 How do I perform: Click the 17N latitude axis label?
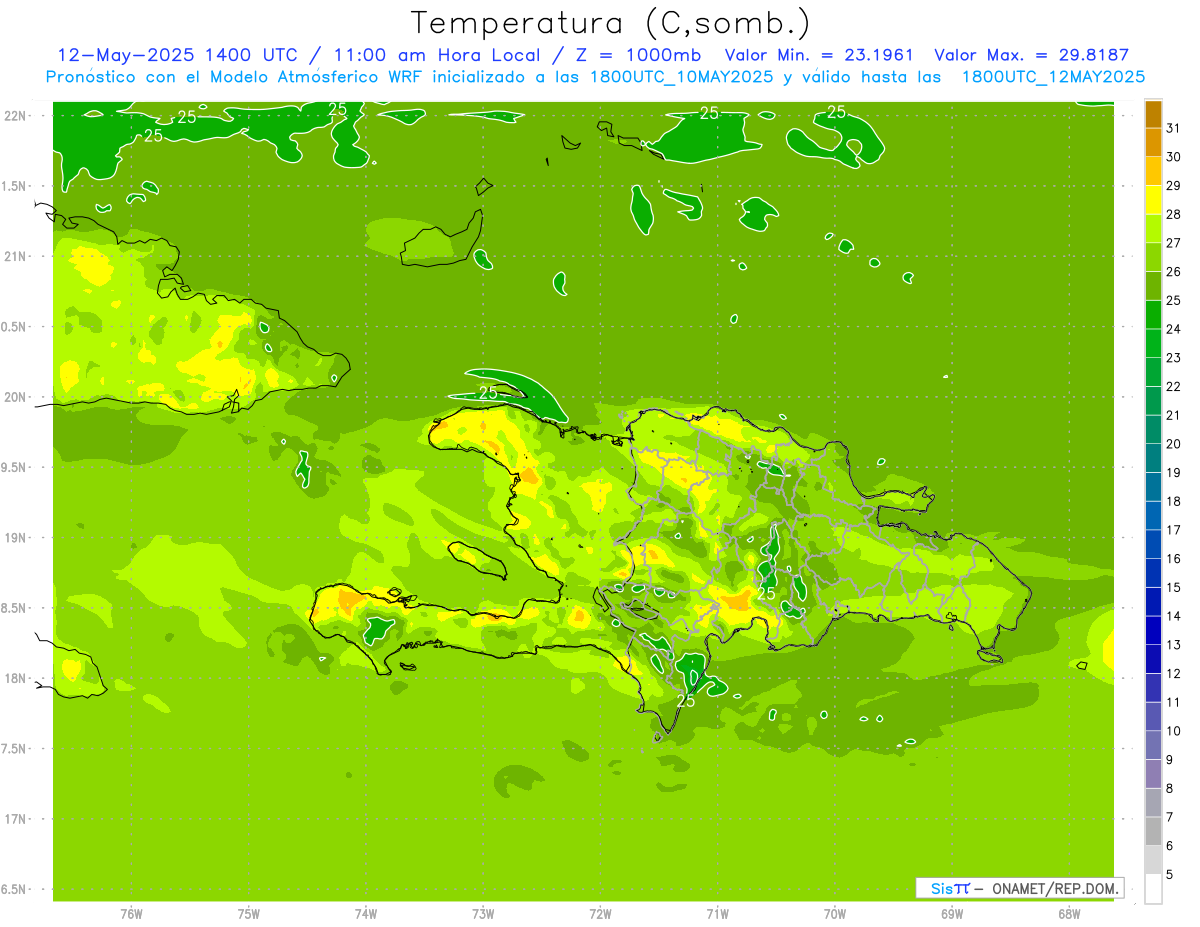[15, 819]
